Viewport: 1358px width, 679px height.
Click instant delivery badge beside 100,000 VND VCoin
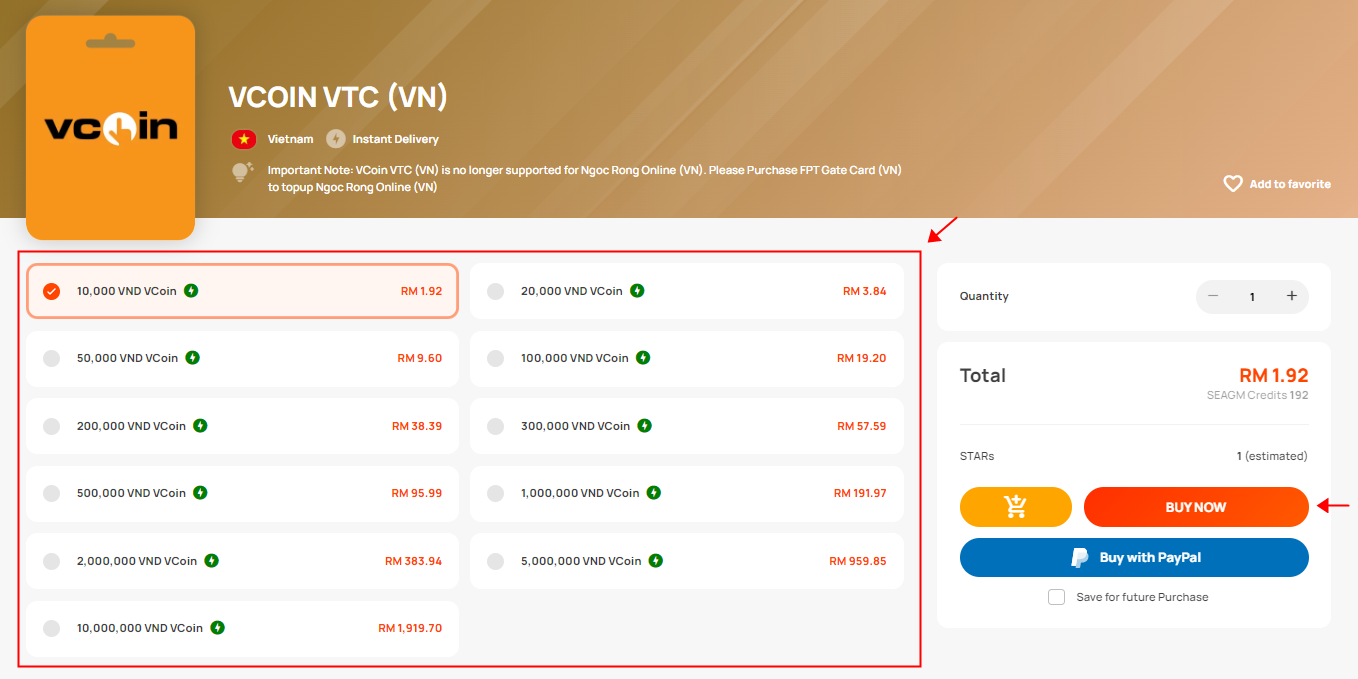[x=643, y=358]
